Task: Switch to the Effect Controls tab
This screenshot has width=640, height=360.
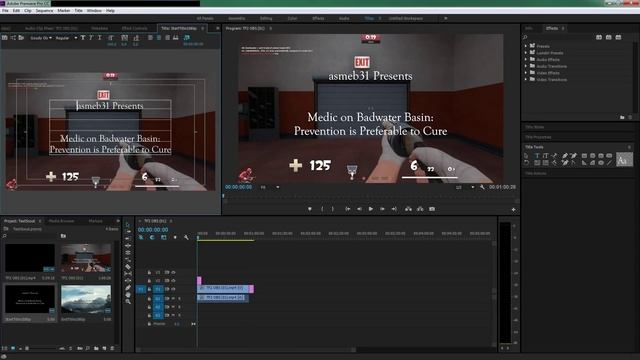Action: (x=135, y=28)
